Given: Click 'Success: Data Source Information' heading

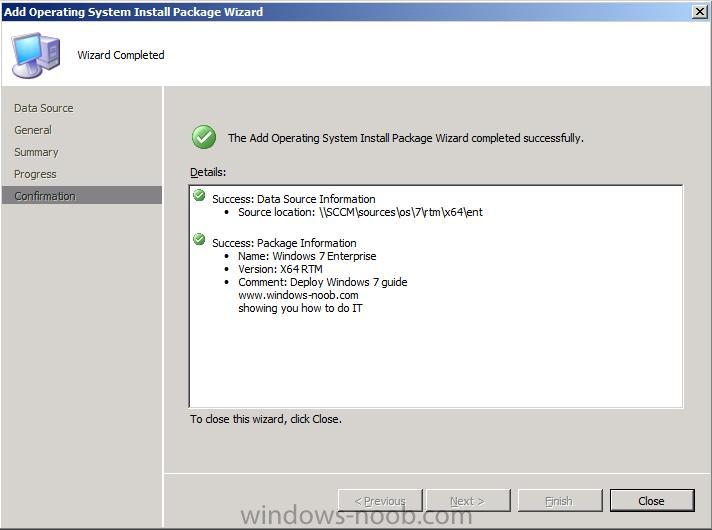Looking at the screenshot, I should pos(294,199).
